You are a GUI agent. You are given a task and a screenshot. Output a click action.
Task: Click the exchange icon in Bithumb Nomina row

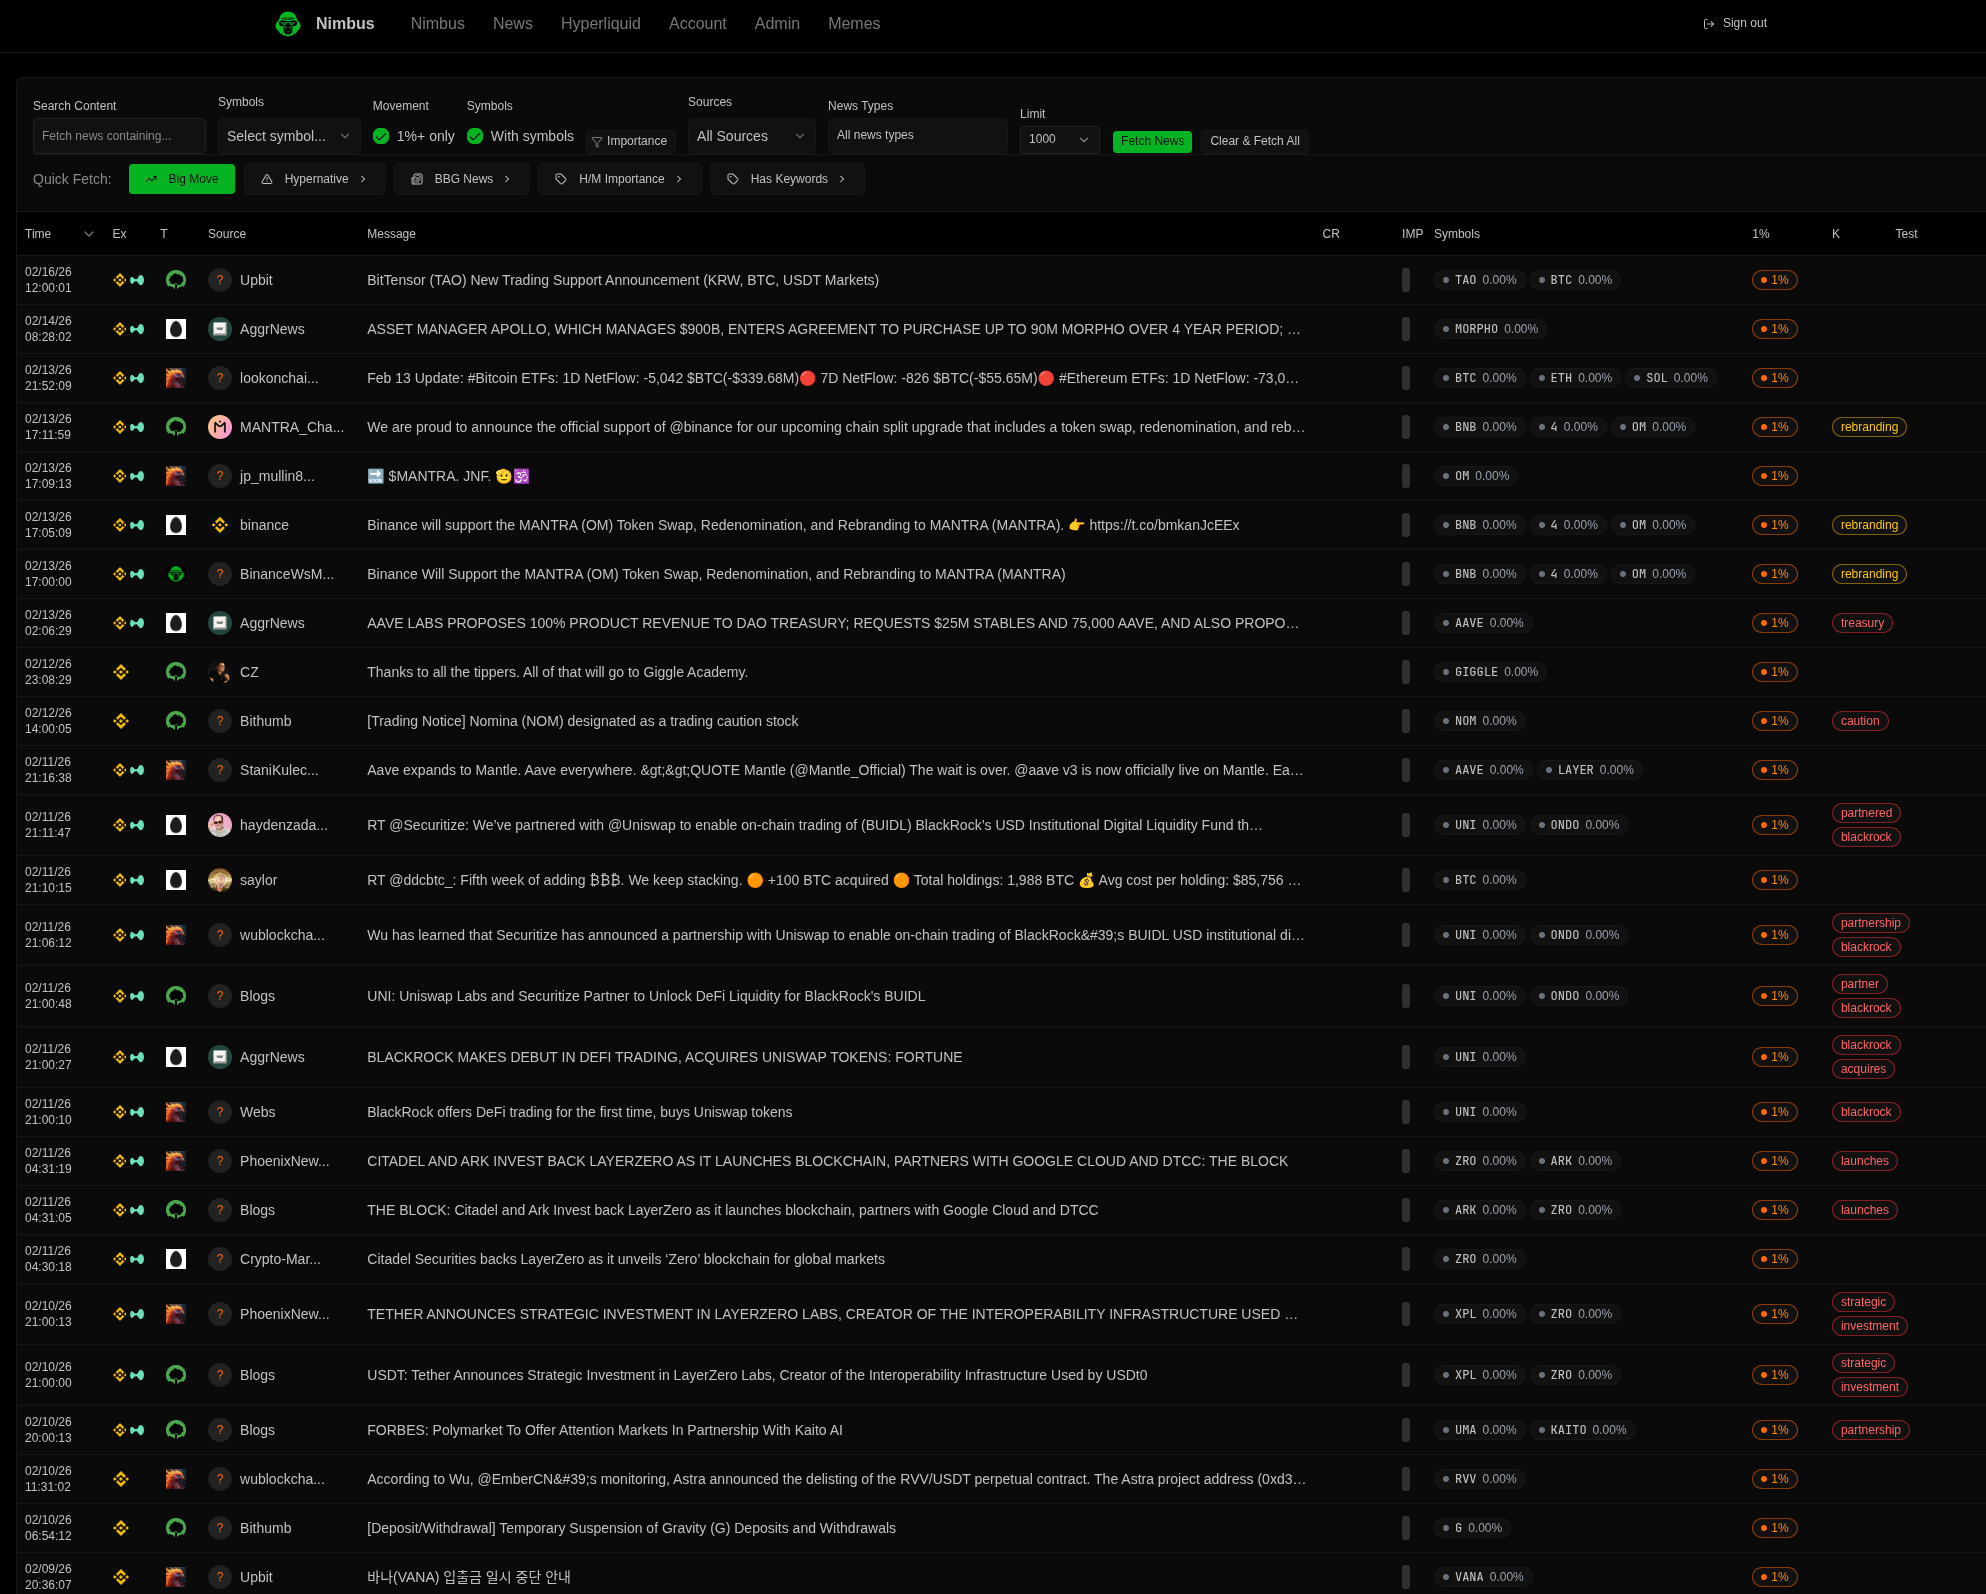[121, 721]
